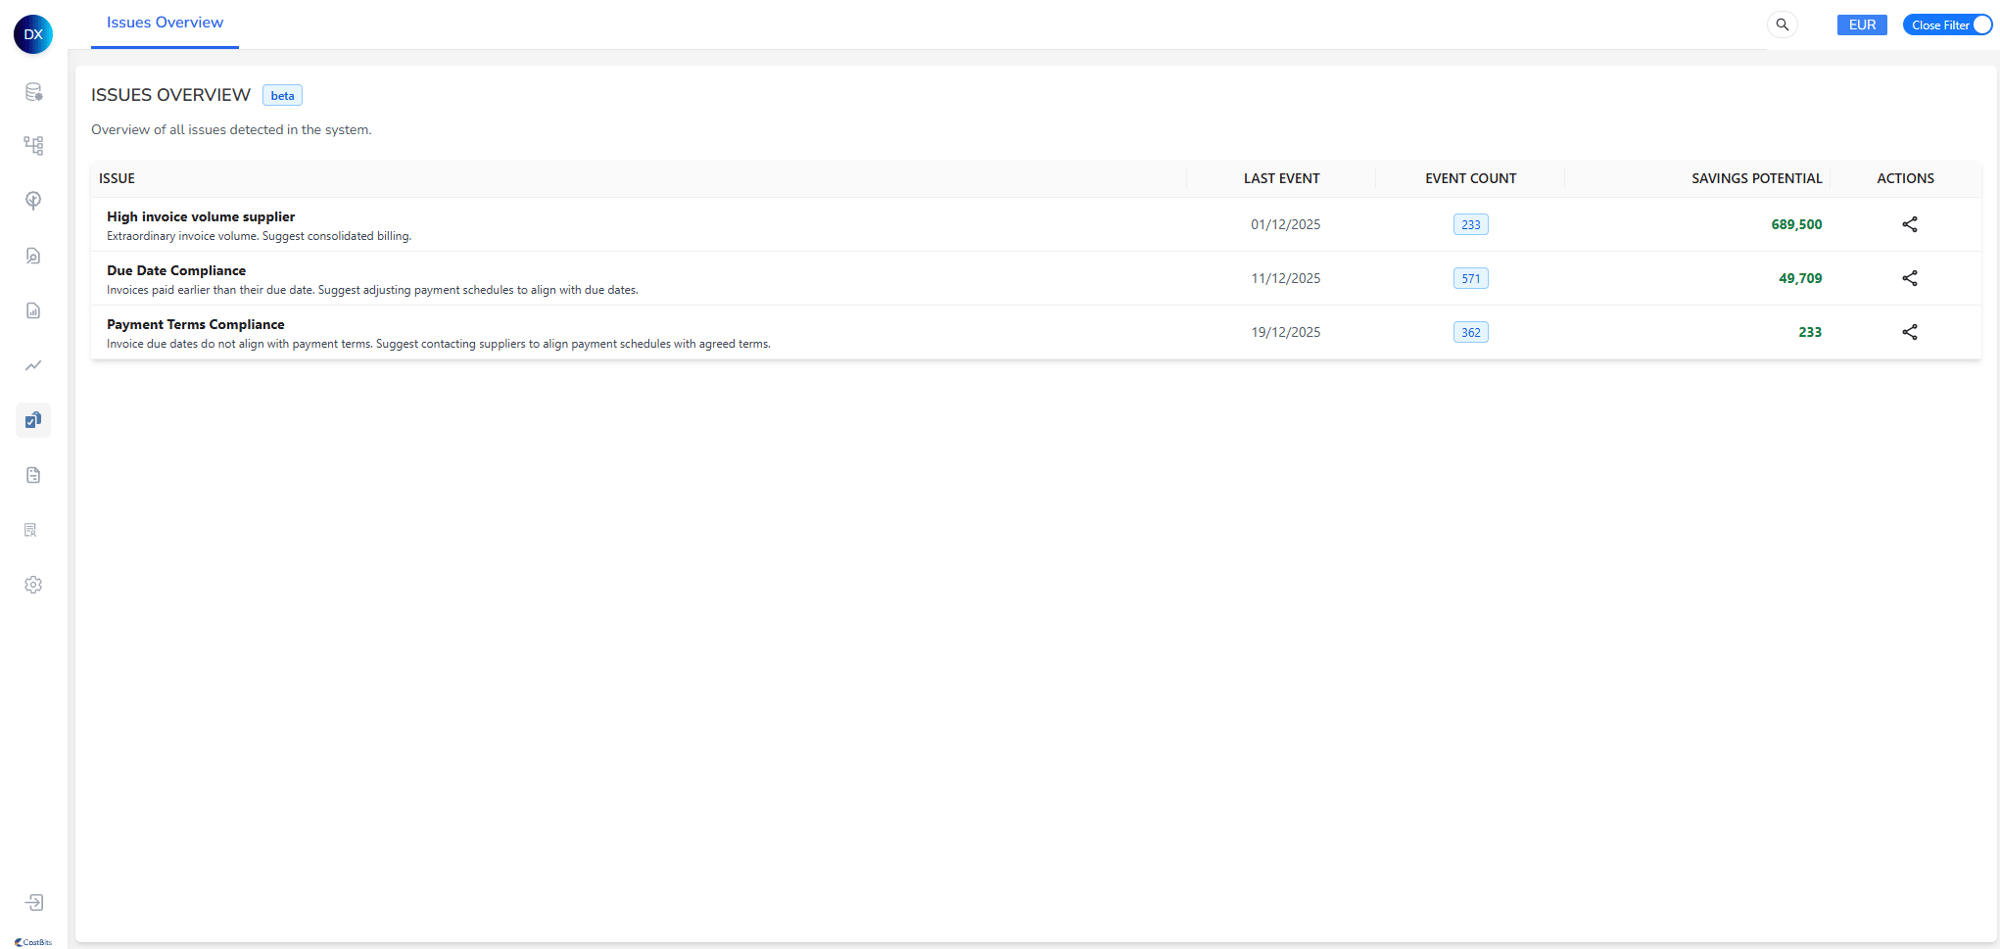The image size is (2000, 949).
Task: Click the Event Count column header
Action: pos(1470,178)
